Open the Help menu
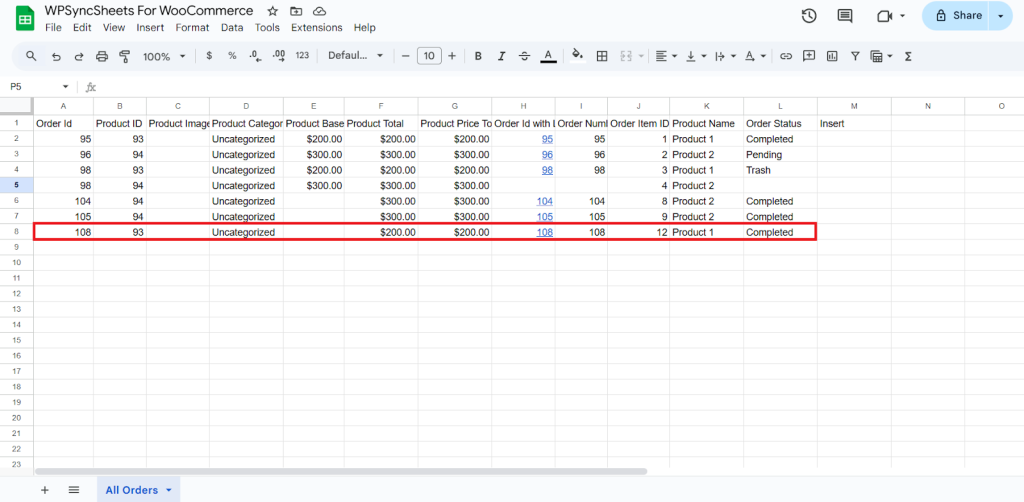 click(364, 27)
